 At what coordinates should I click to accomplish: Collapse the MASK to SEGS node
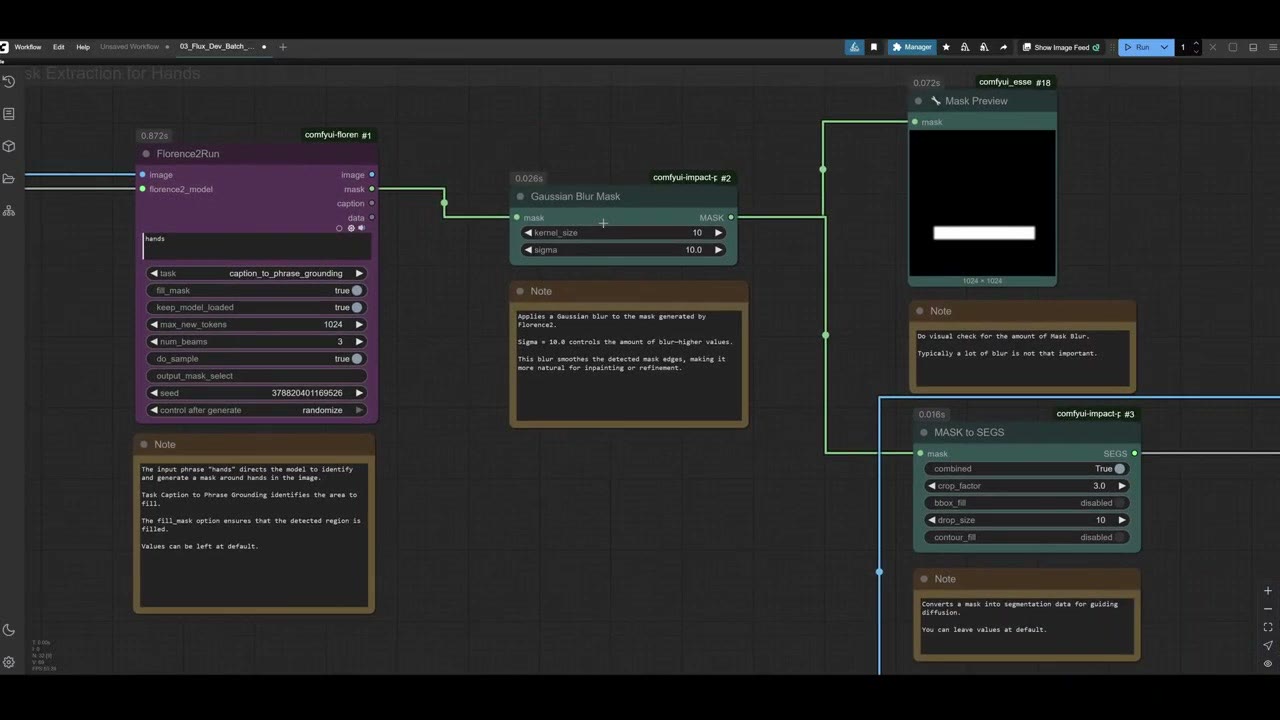pos(923,433)
